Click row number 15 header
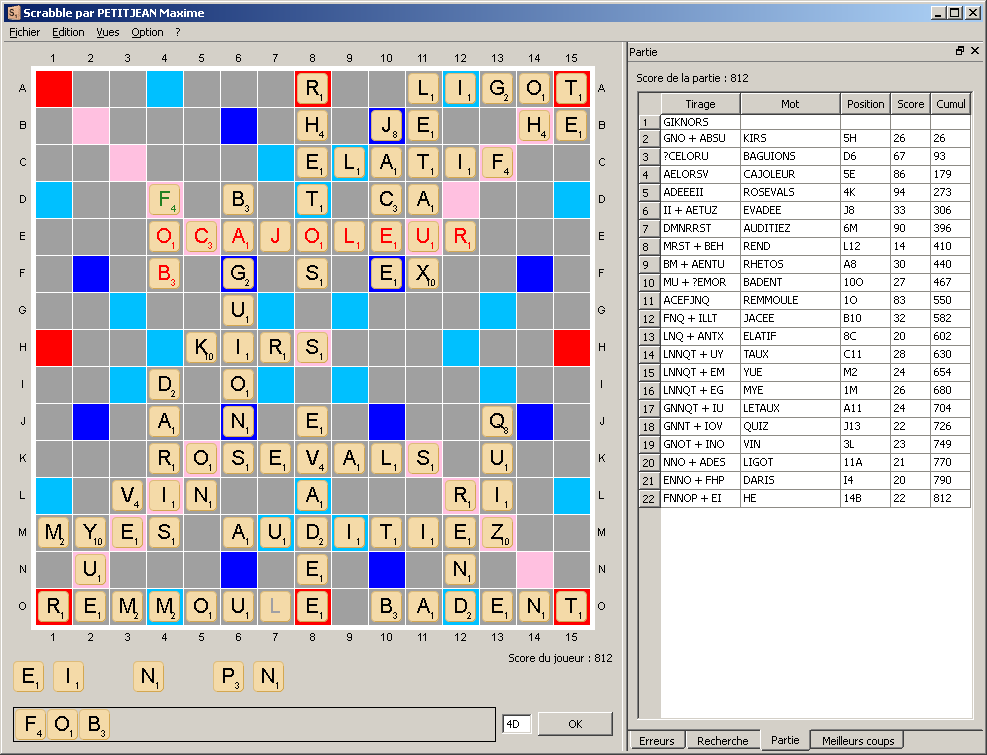The width and height of the screenshot is (987, 755). [x=649, y=372]
